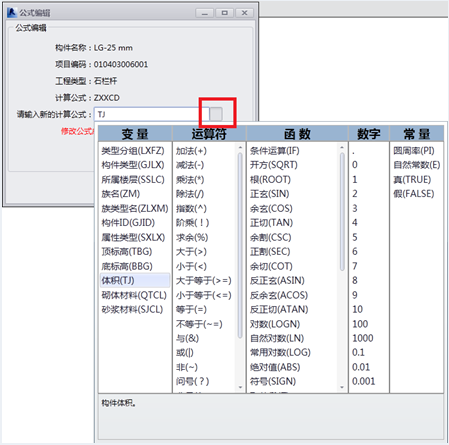Select variable 族类型名(ZLXM)
The height and width of the screenshot is (445, 449).
(x=135, y=208)
